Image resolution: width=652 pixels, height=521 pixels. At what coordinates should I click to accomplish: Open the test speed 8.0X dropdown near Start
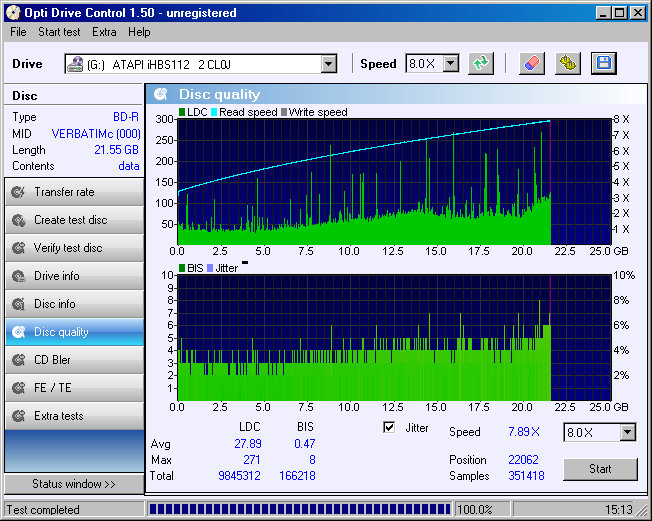(628, 432)
